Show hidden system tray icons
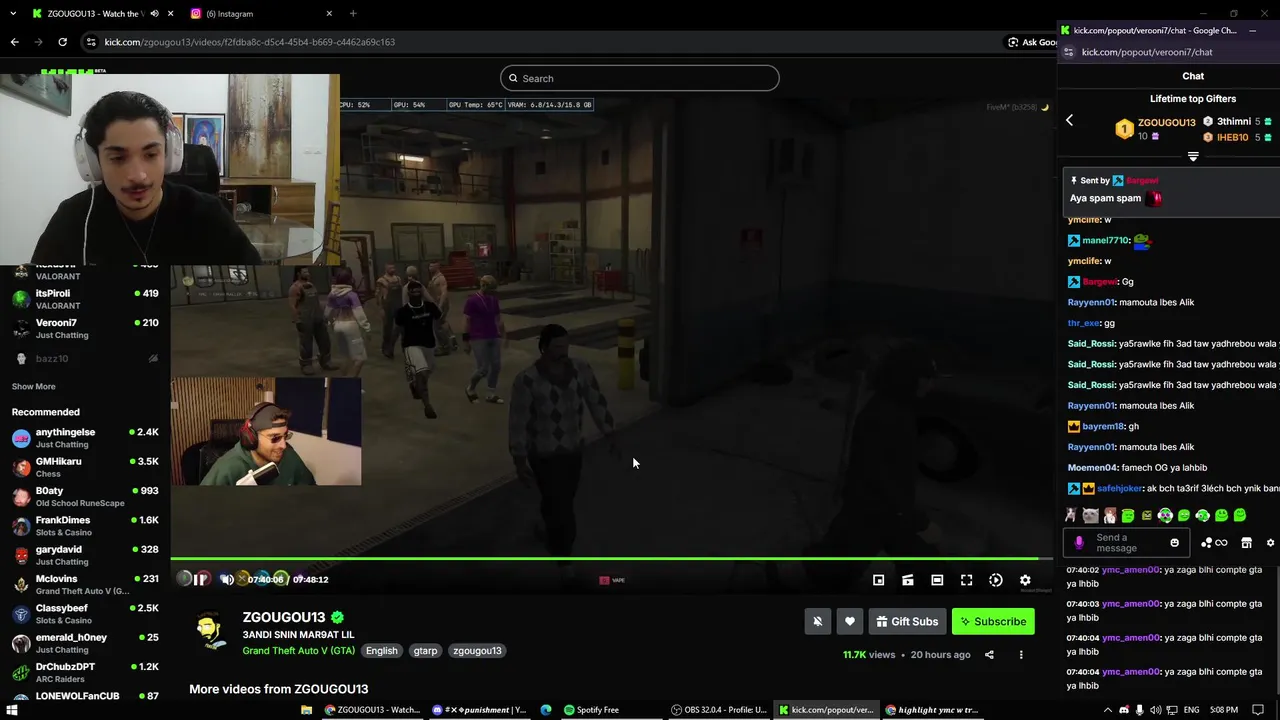 [1107, 710]
